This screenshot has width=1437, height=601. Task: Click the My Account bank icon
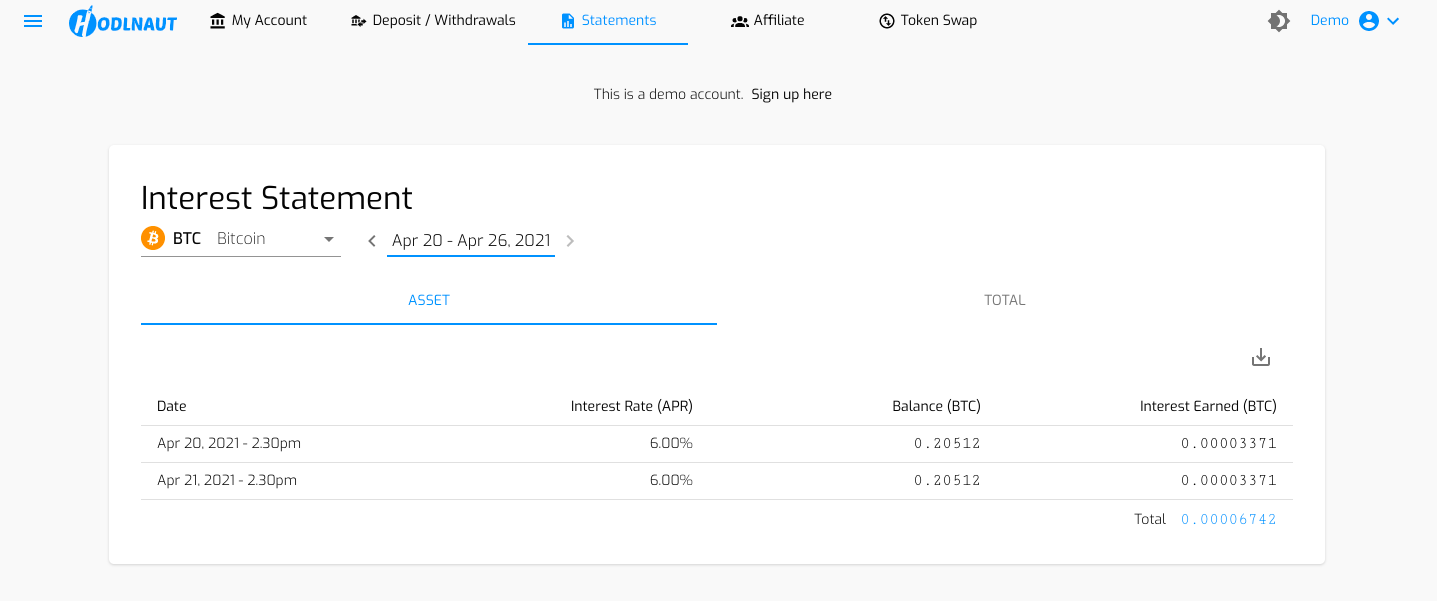218,21
